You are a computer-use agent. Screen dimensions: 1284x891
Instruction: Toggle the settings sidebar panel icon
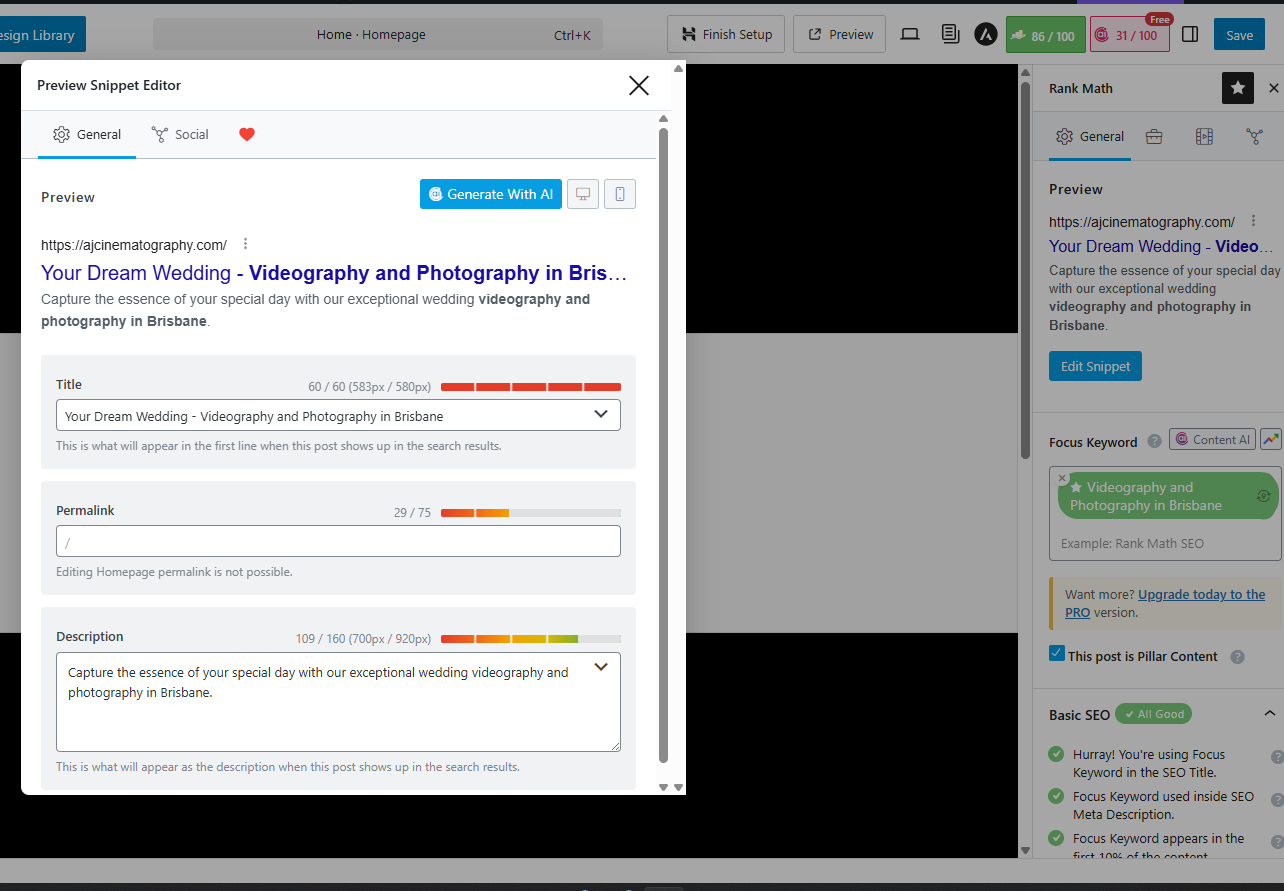1190,34
